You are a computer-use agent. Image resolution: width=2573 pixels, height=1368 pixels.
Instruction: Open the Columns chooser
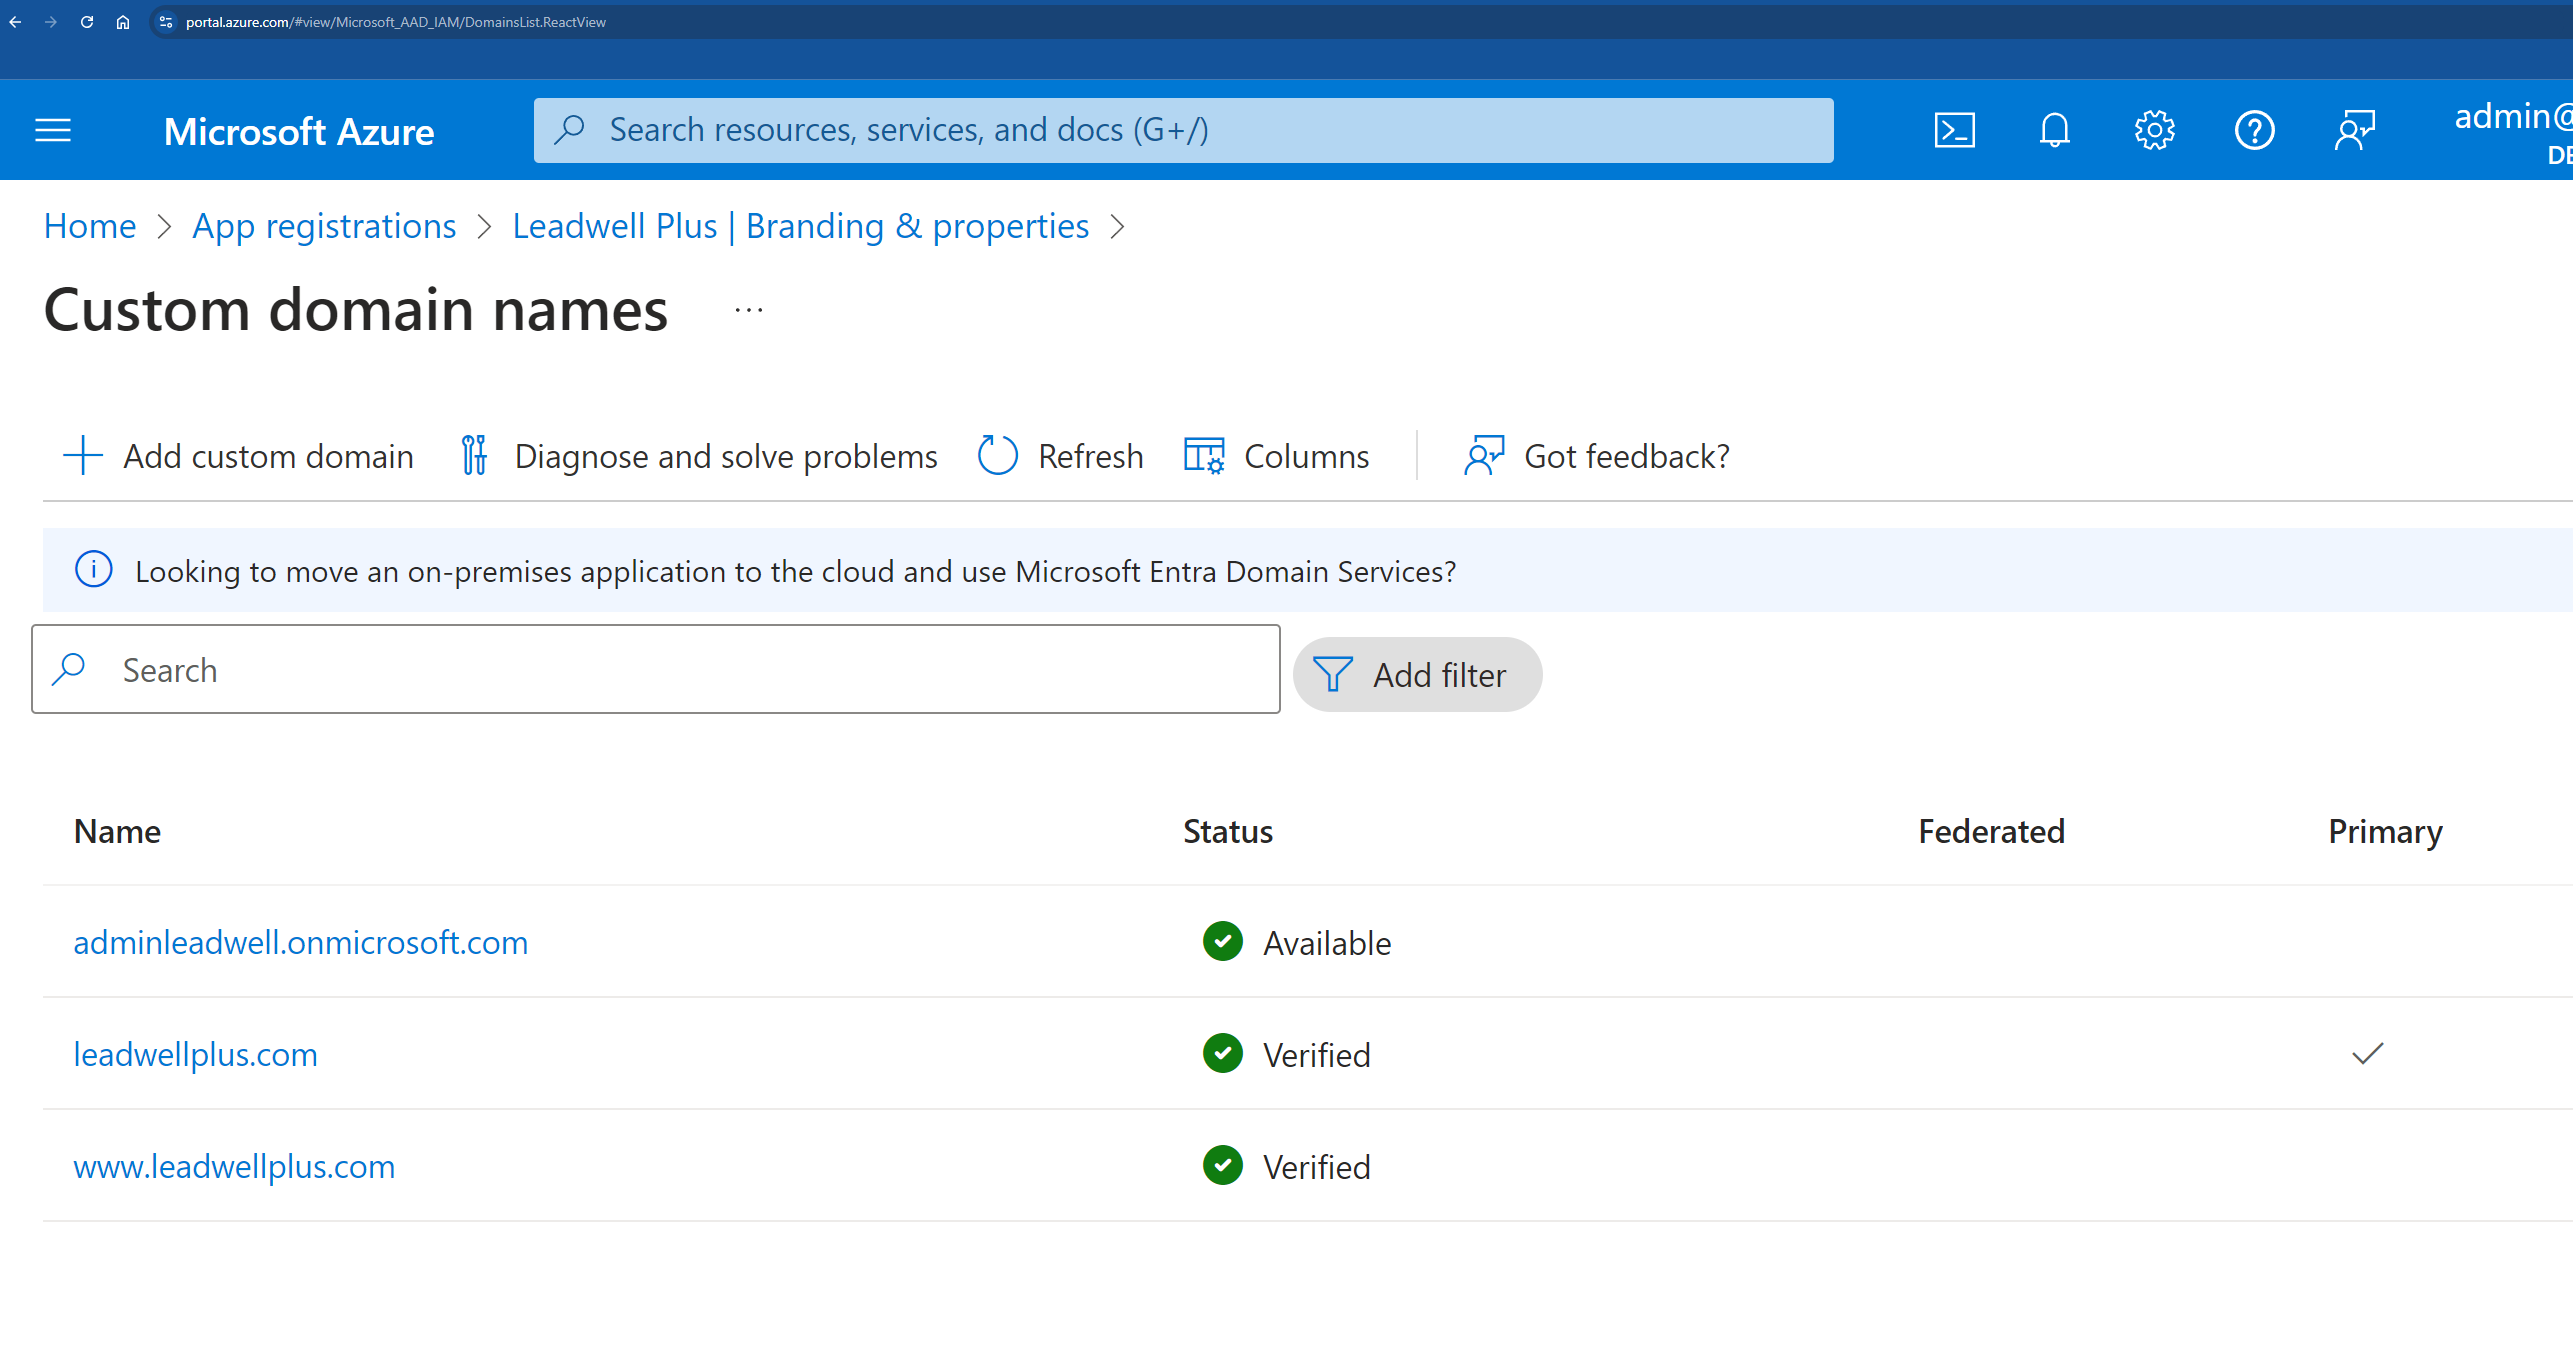click(x=1277, y=456)
